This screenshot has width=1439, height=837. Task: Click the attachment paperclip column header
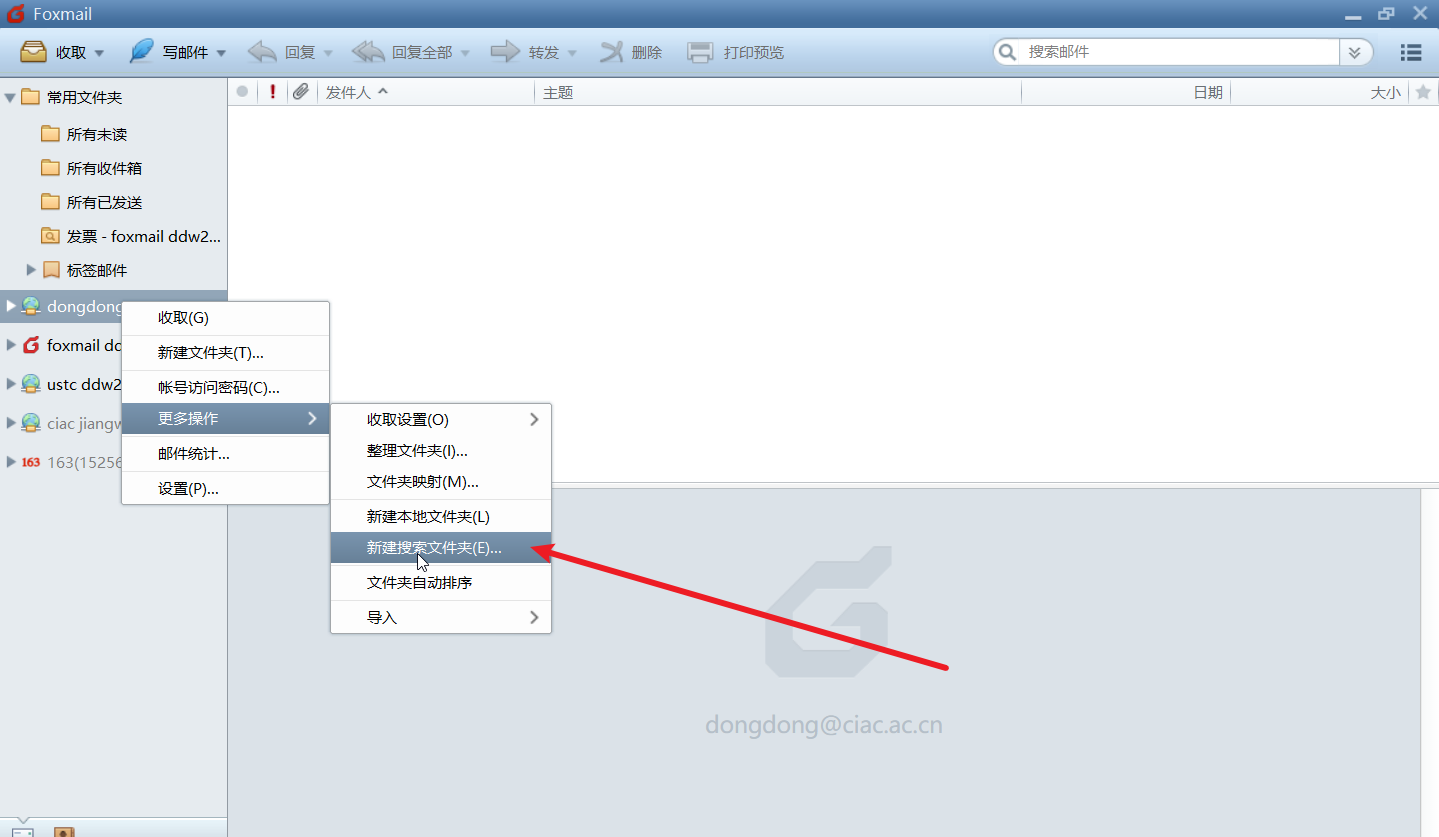300,92
